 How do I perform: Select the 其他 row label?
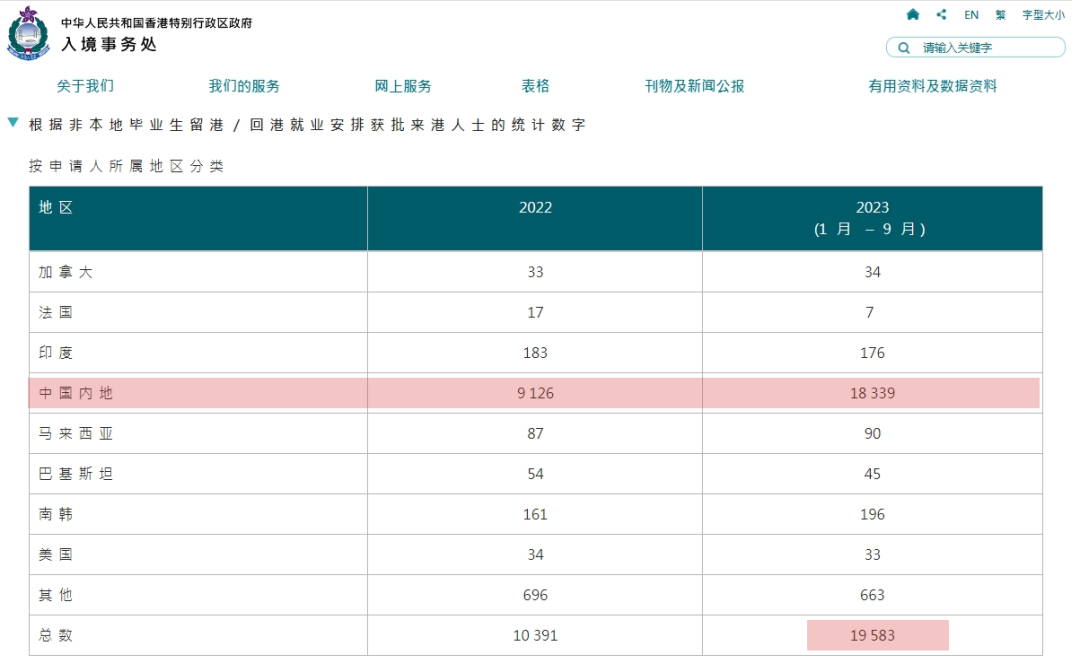[x=56, y=595]
